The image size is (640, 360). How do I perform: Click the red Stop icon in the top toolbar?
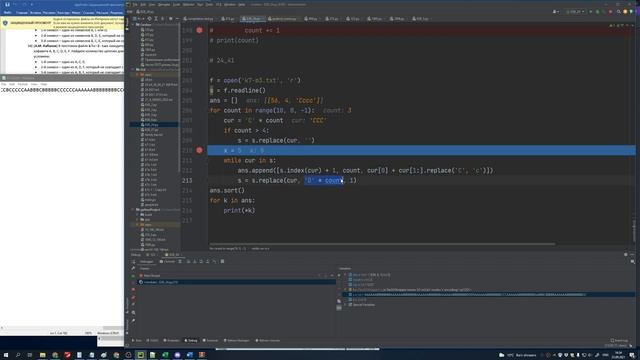[611, 12]
